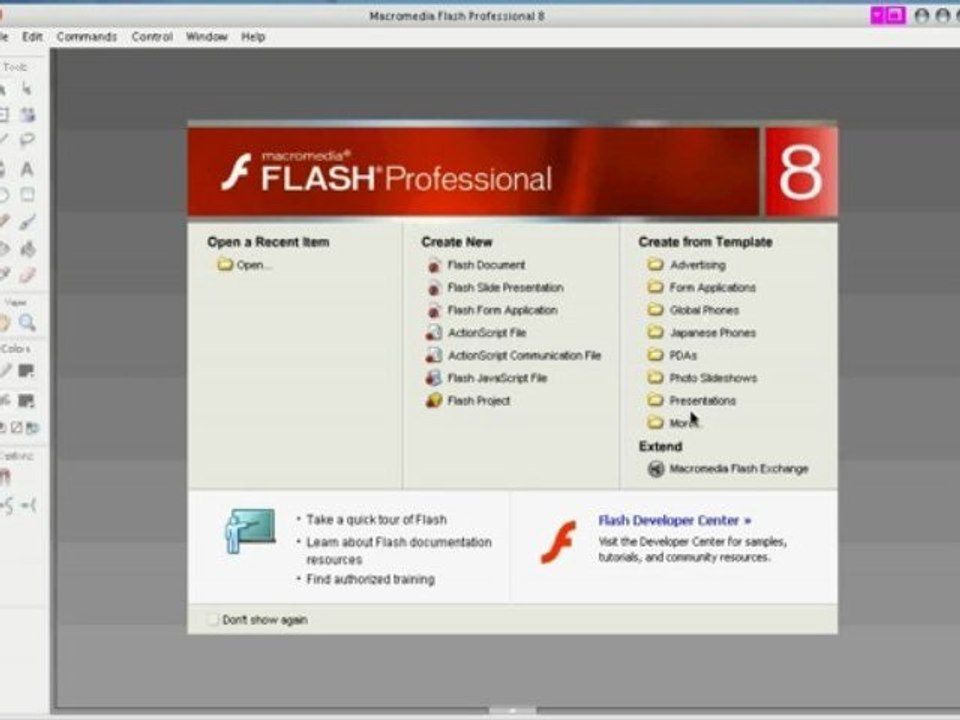Open the PDAs template folder
The height and width of the screenshot is (720, 960).
tap(683, 356)
